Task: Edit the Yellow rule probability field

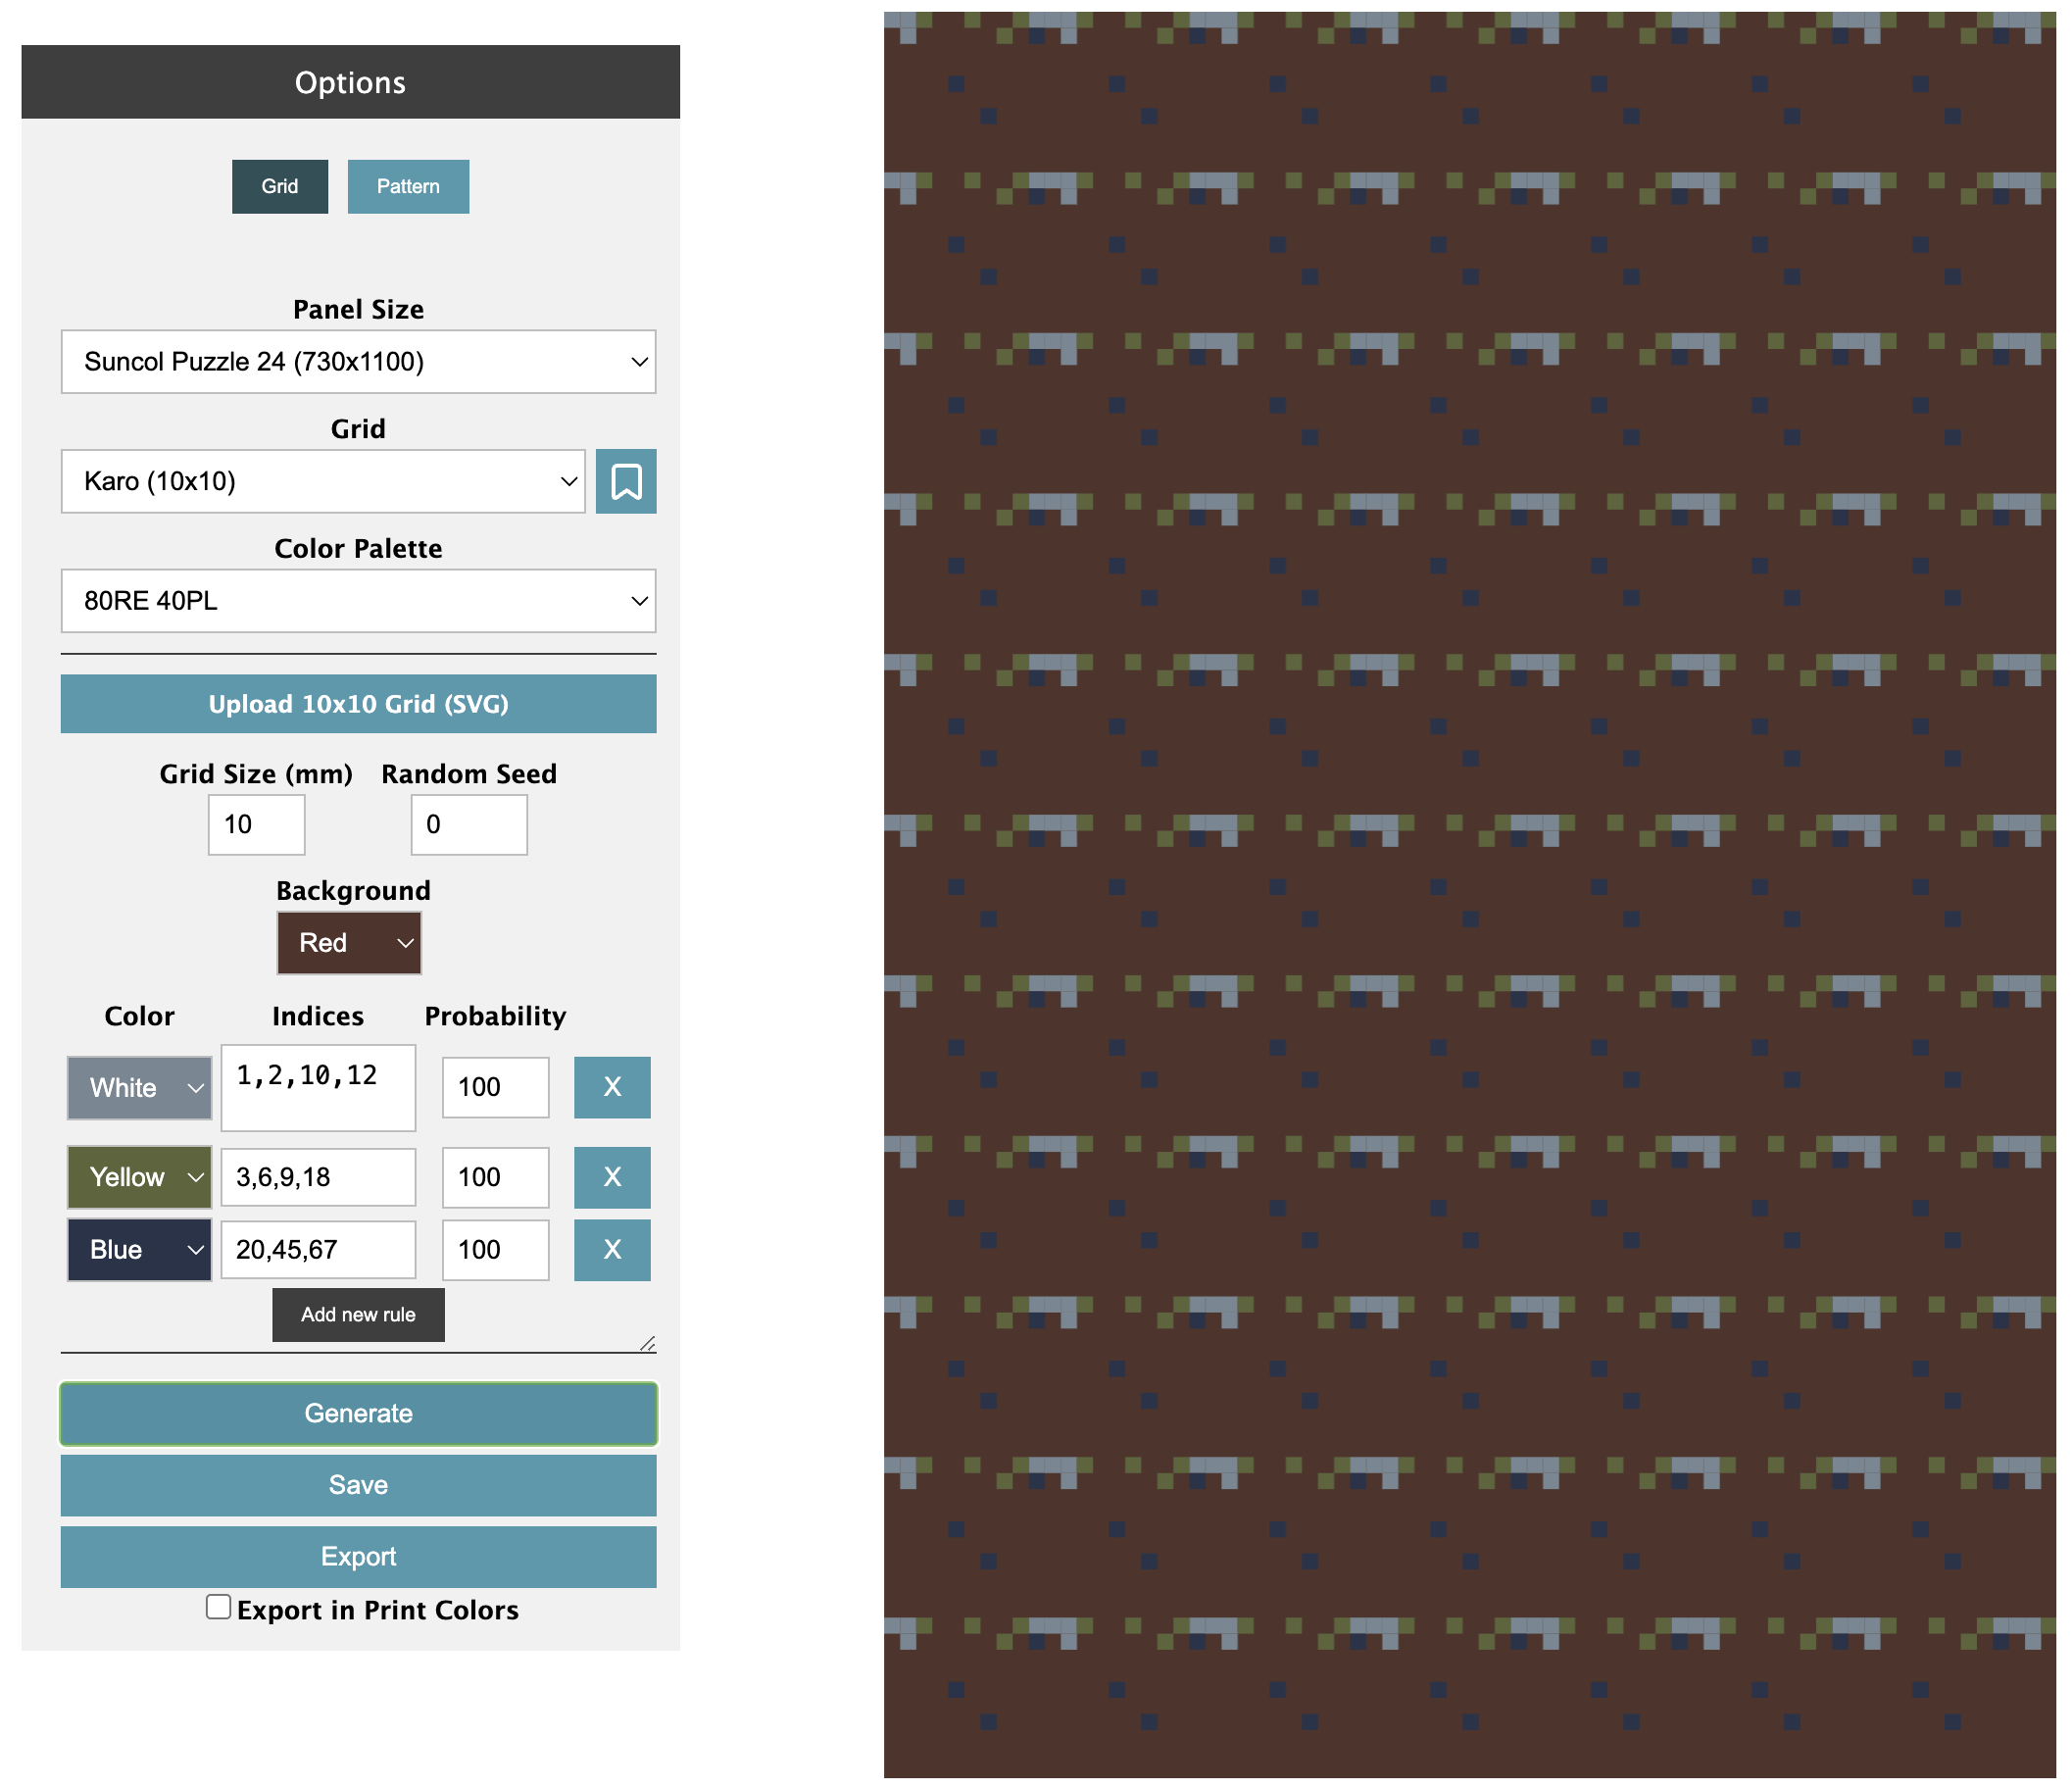Action: [496, 1177]
